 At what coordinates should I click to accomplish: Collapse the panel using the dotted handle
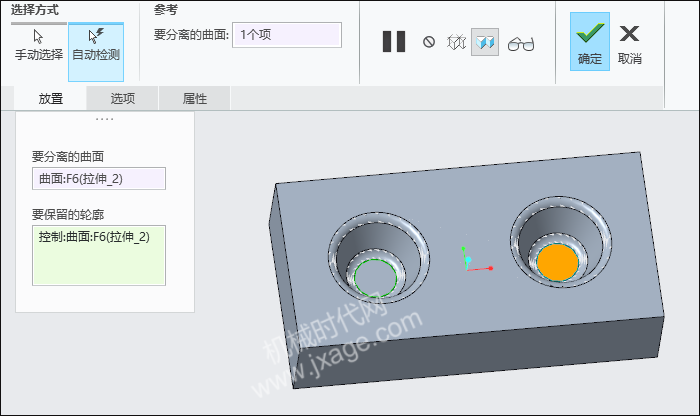point(104,119)
